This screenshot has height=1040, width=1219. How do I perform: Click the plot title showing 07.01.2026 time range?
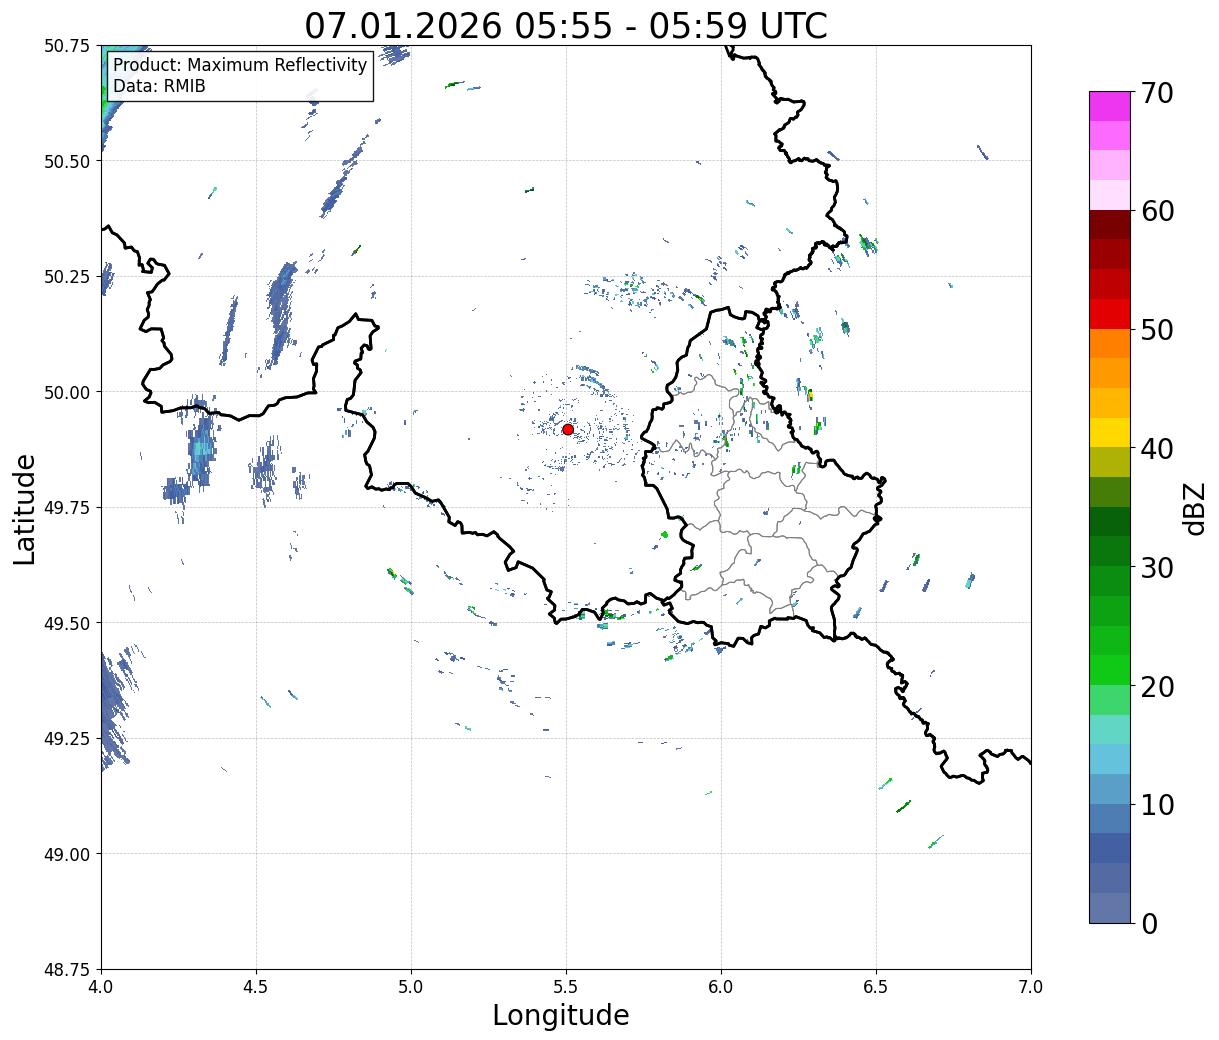pos(565,25)
